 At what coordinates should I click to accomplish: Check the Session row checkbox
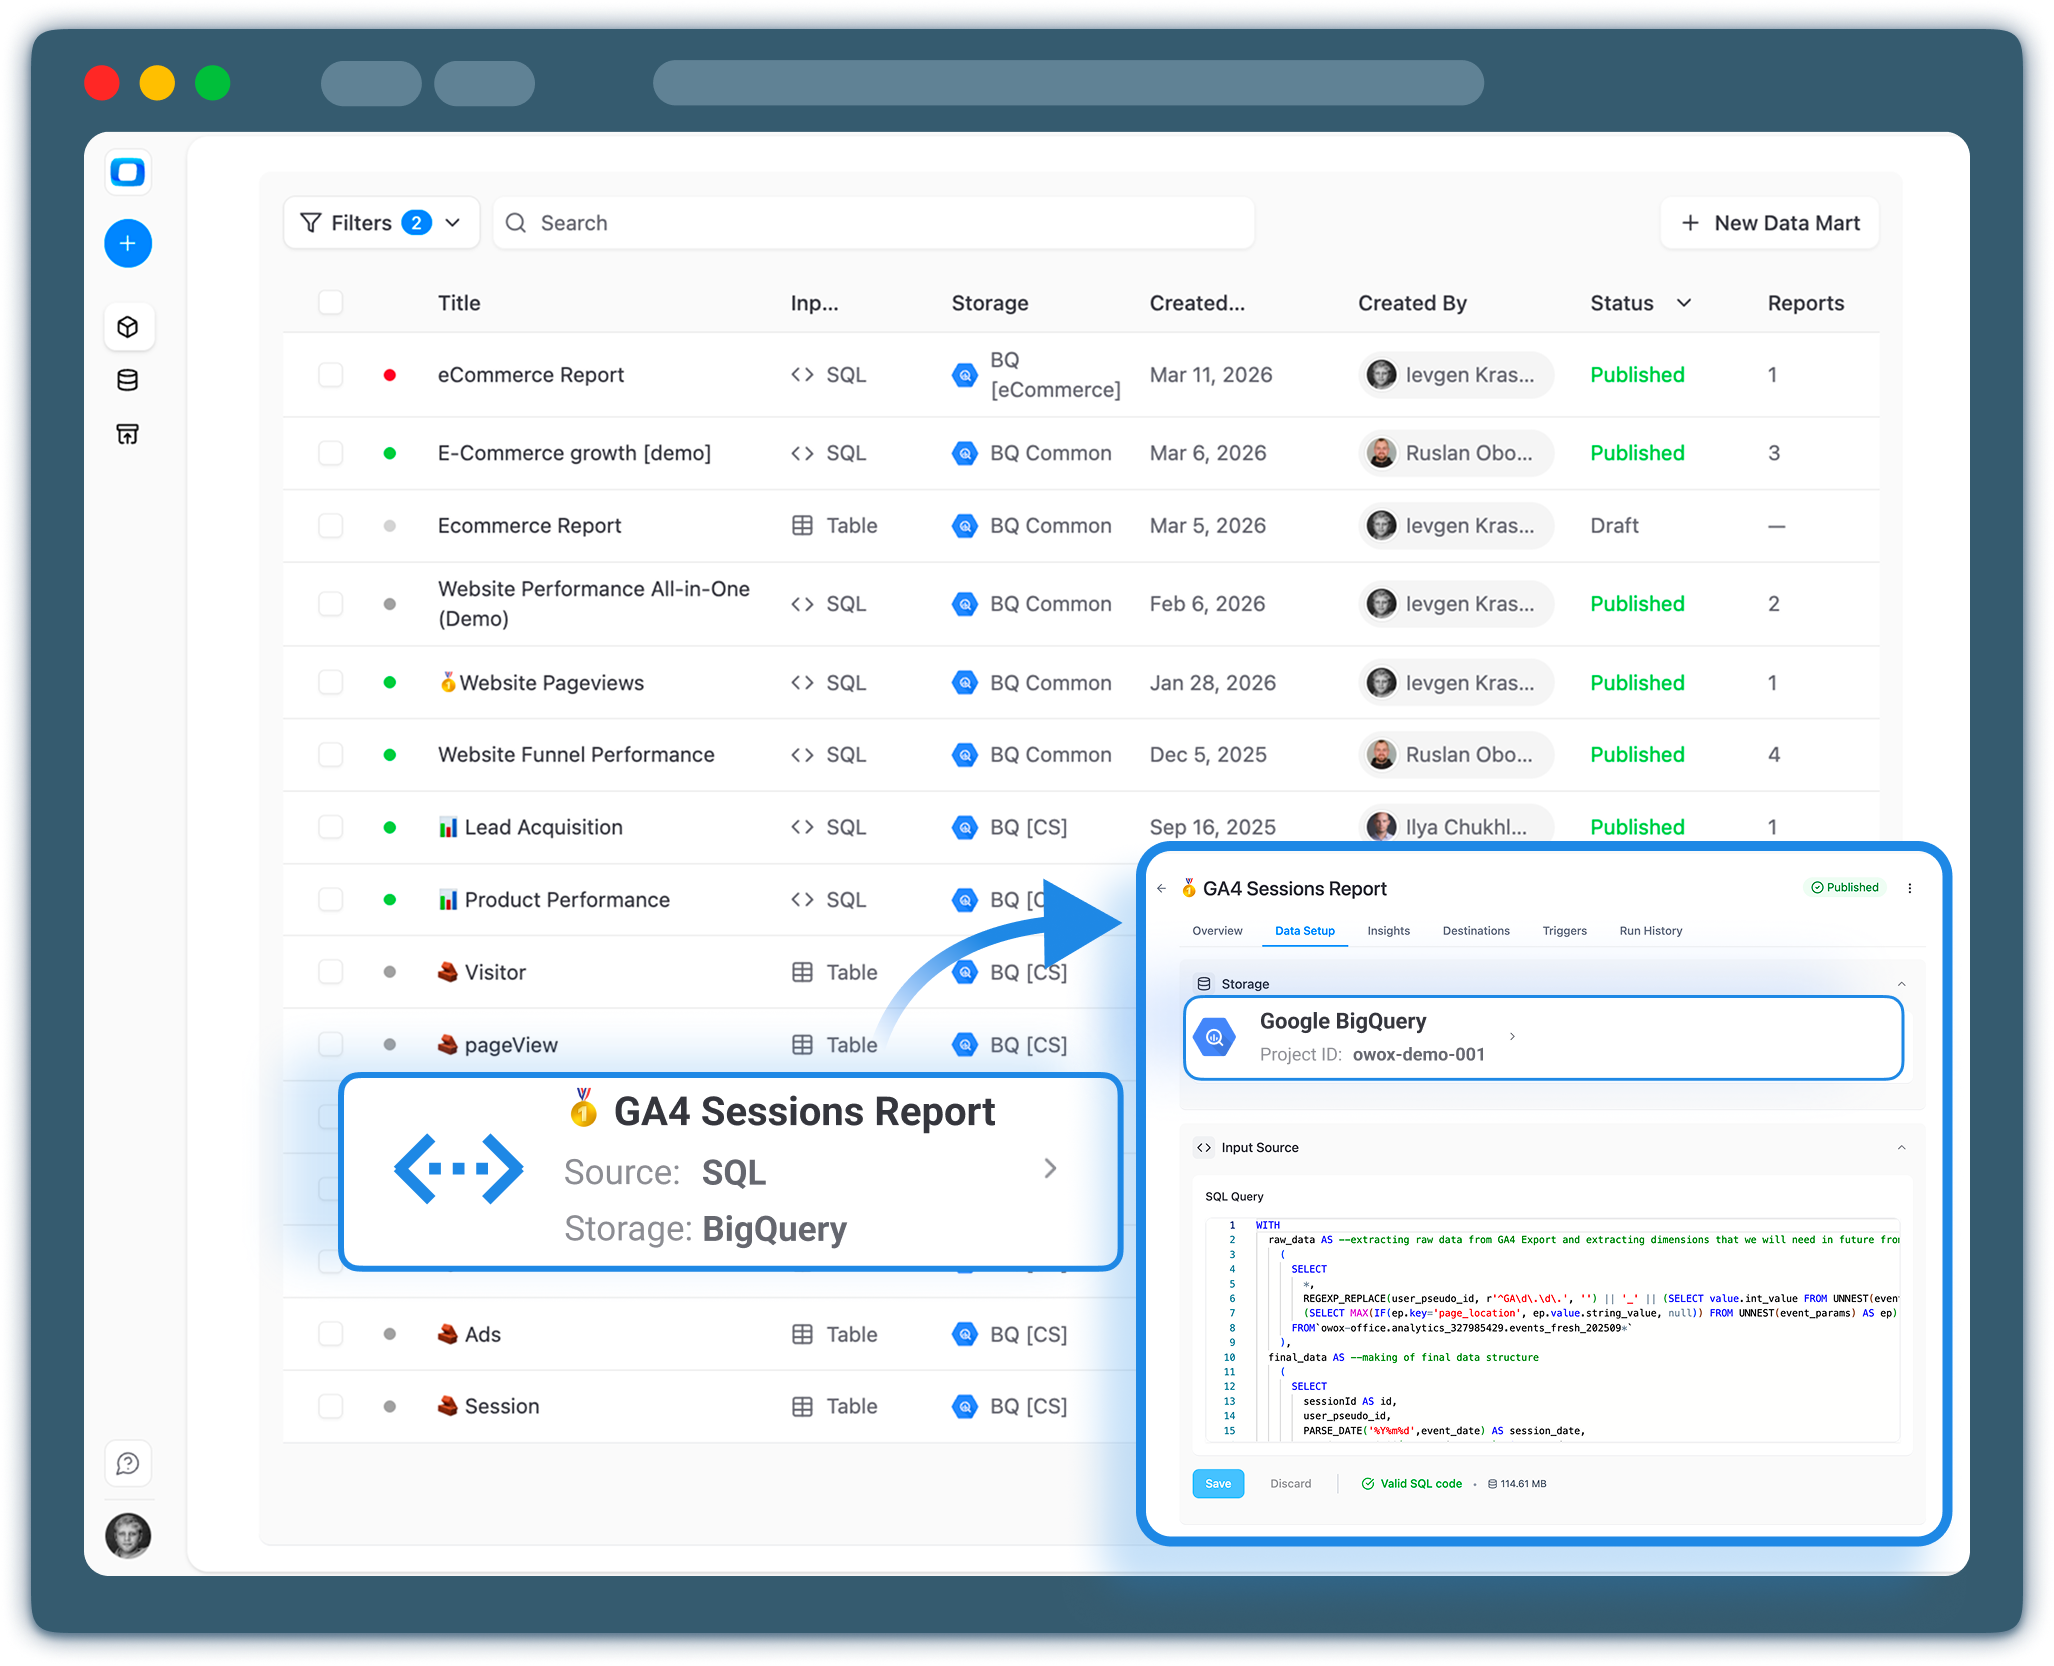tap(330, 1406)
